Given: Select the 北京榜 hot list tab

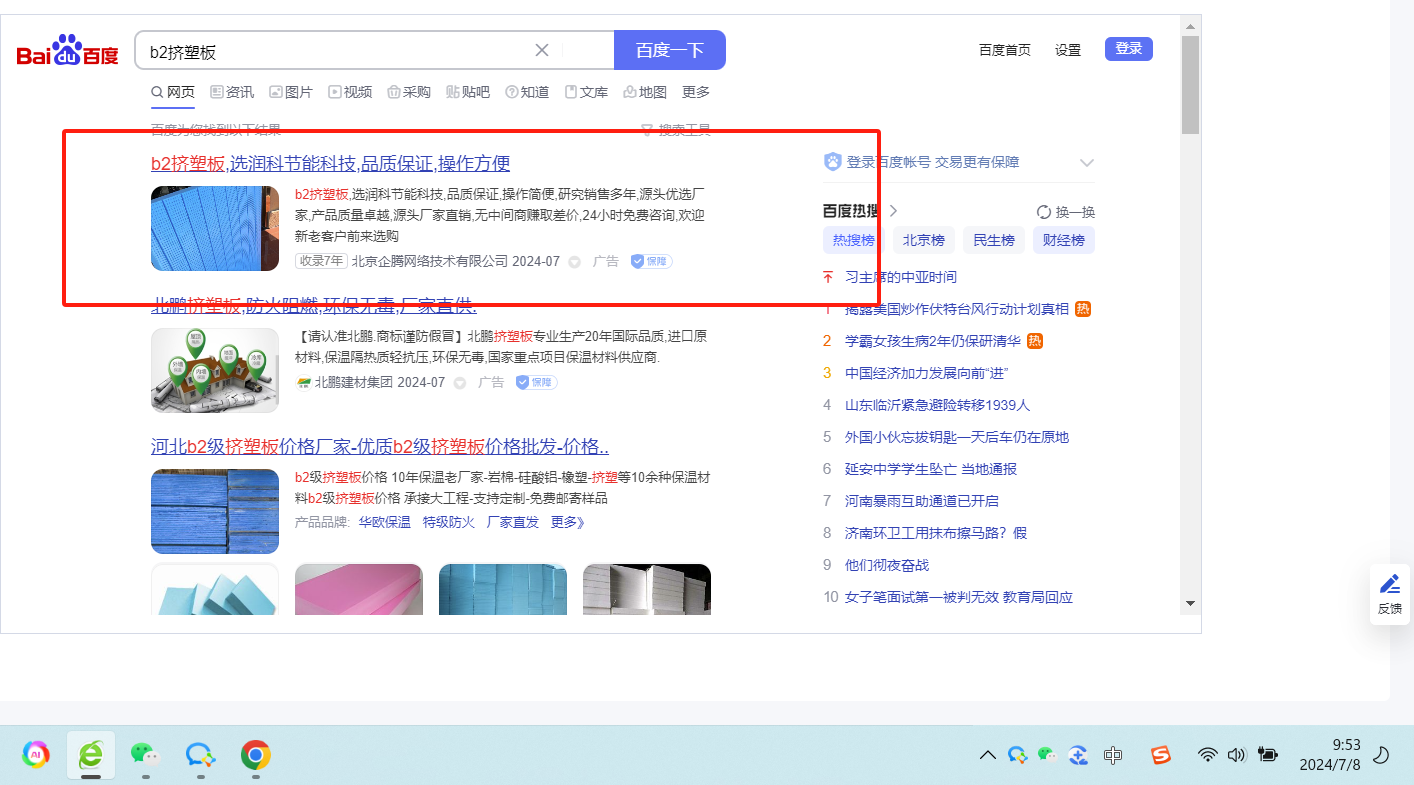Looking at the screenshot, I should [x=923, y=240].
